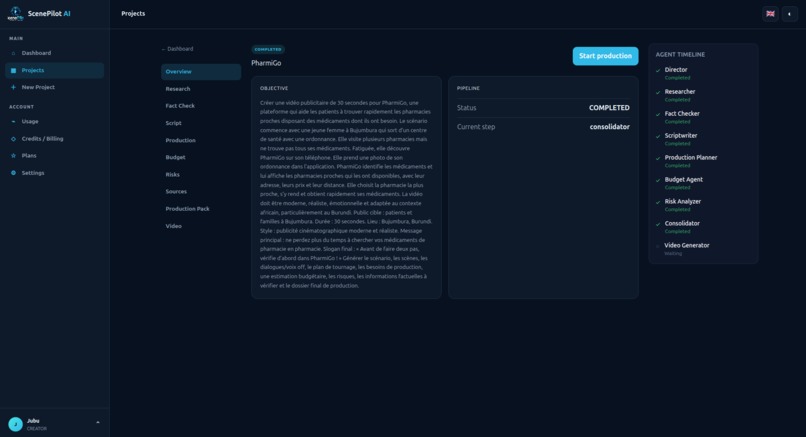This screenshot has width=806, height=437.
Task: Click the Plans star icon
Action: point(13,156)
